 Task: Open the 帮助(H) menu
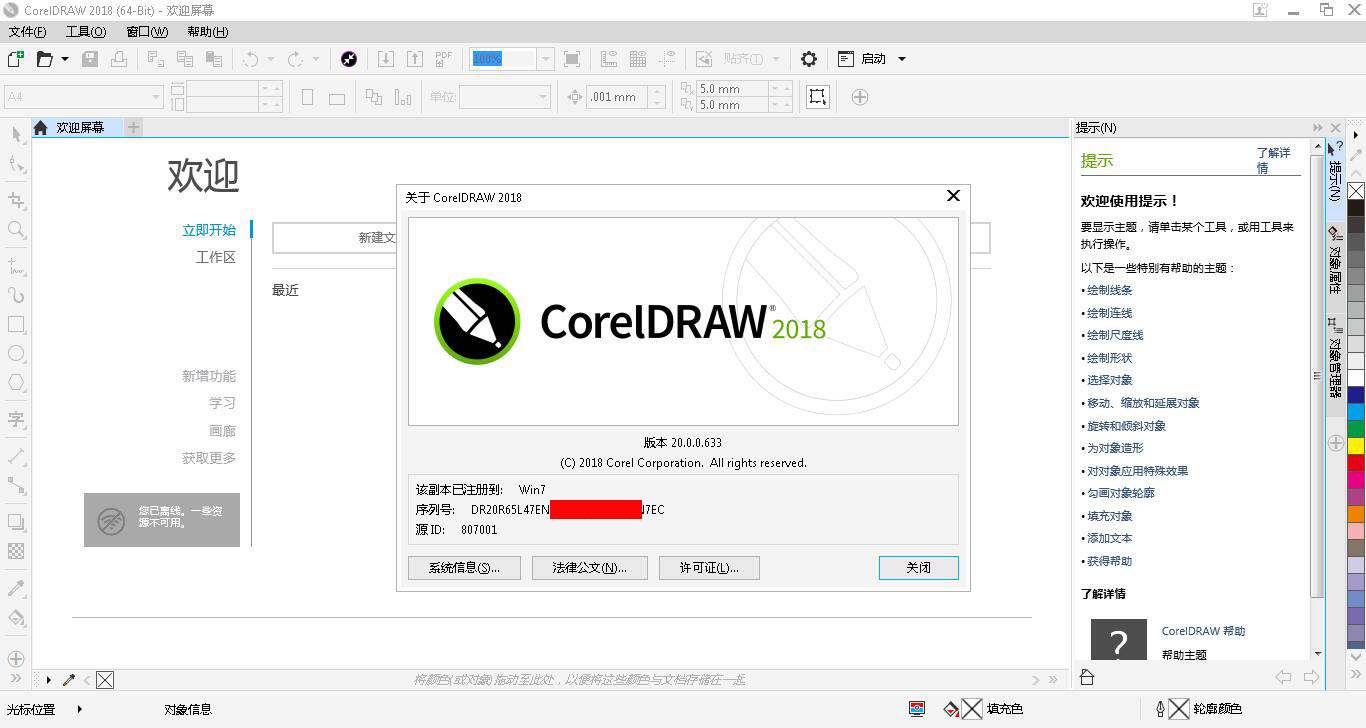[x=207, y=32]
